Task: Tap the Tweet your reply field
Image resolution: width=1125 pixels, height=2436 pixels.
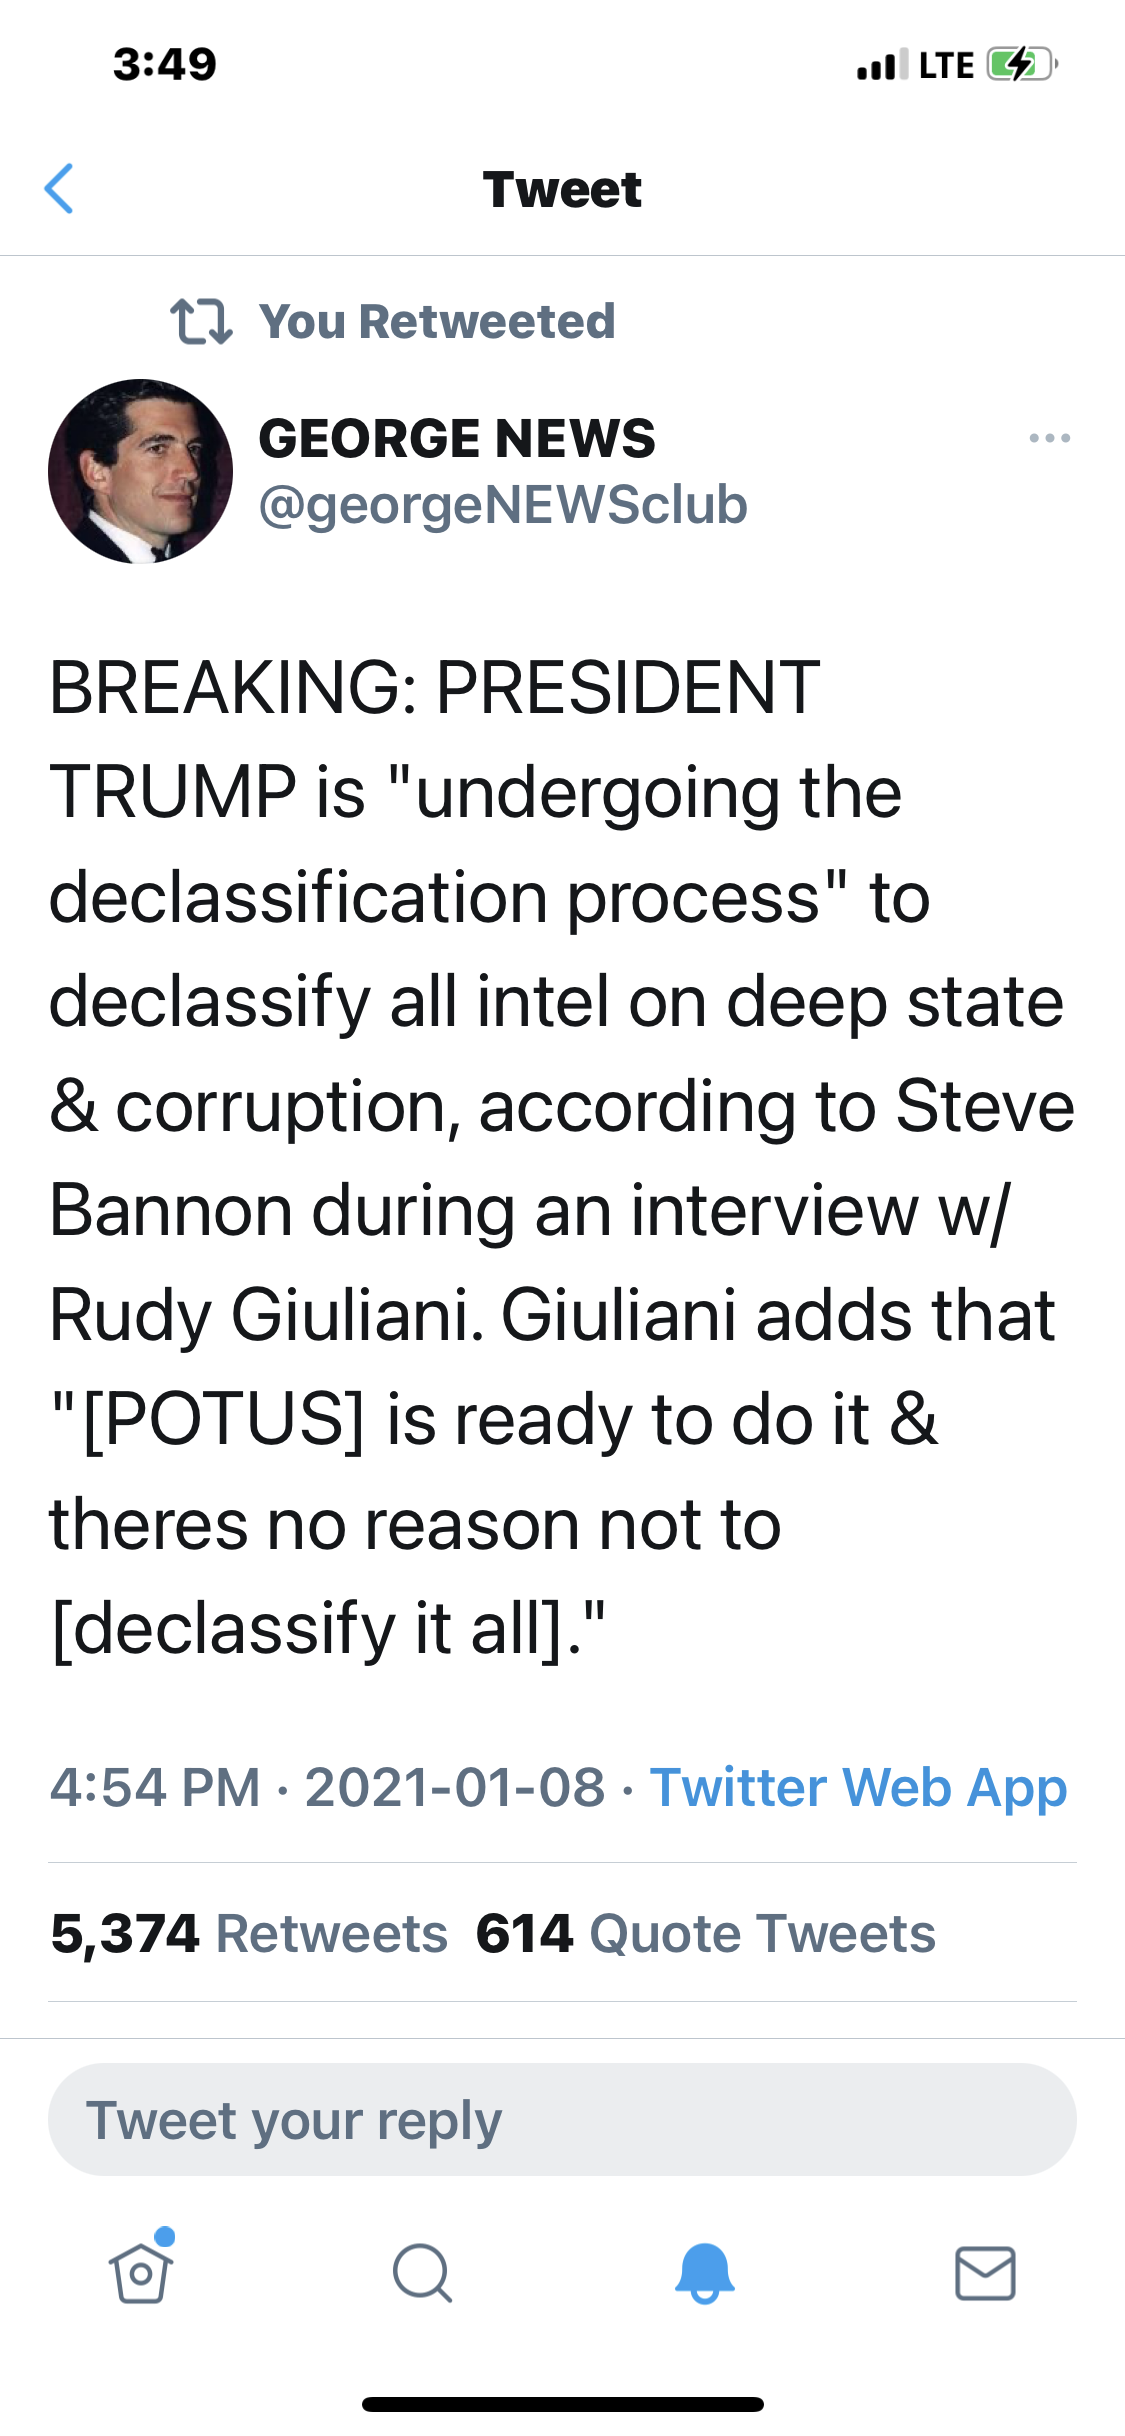Action: pos(562,2119)
